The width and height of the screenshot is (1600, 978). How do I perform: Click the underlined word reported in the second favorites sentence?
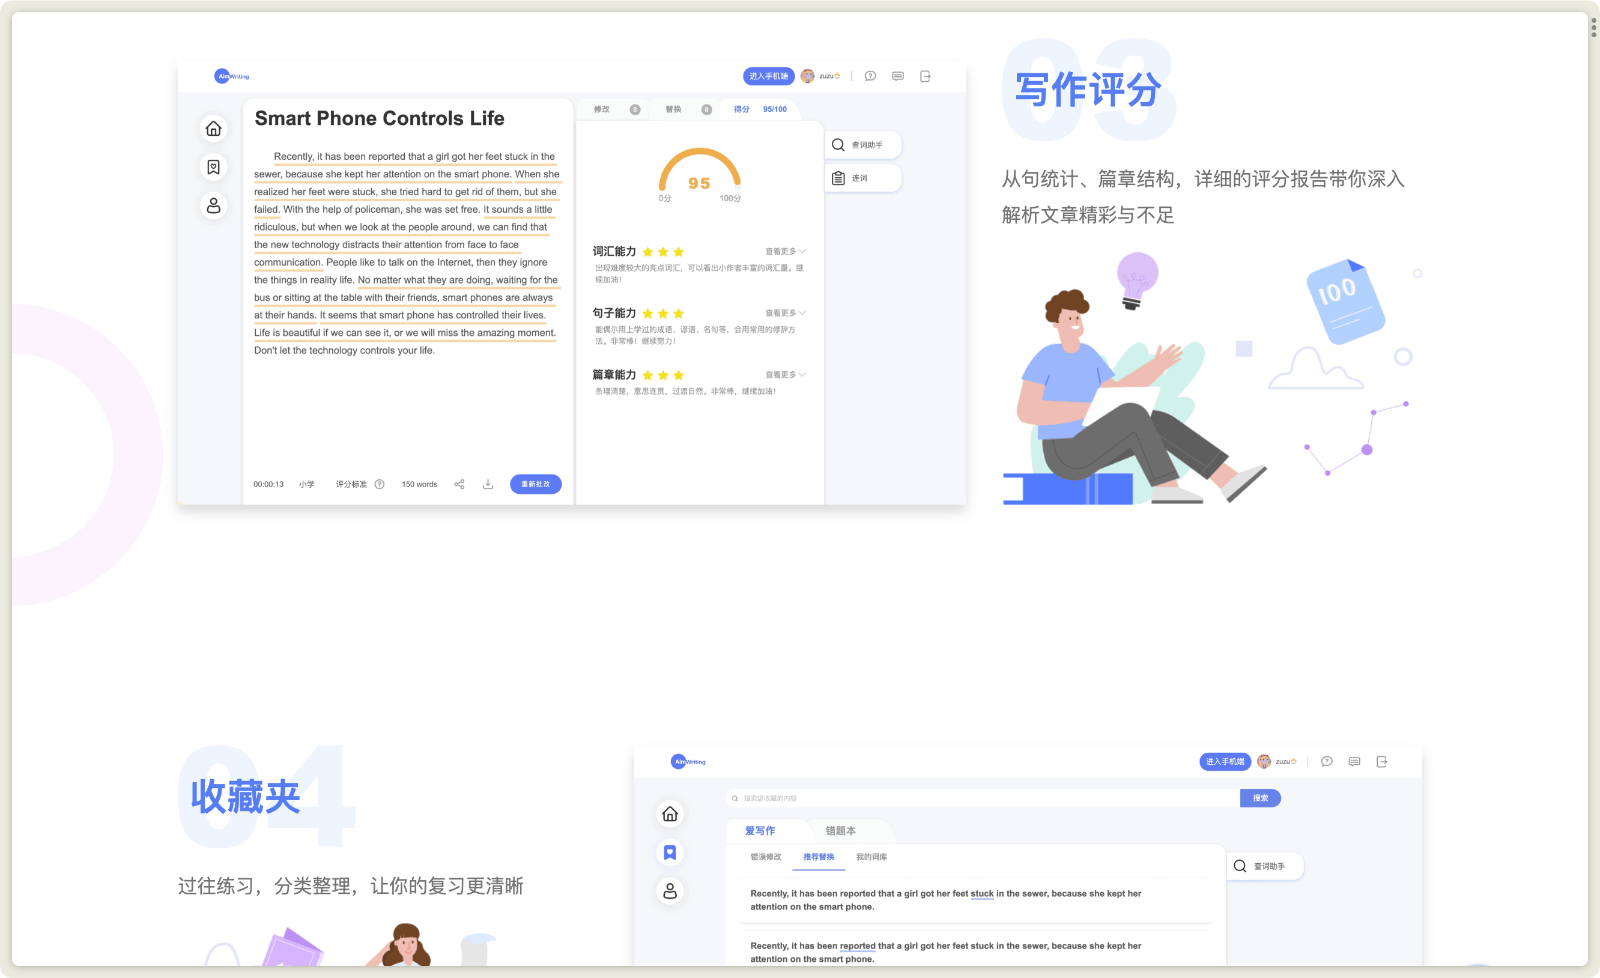(857, 946)
